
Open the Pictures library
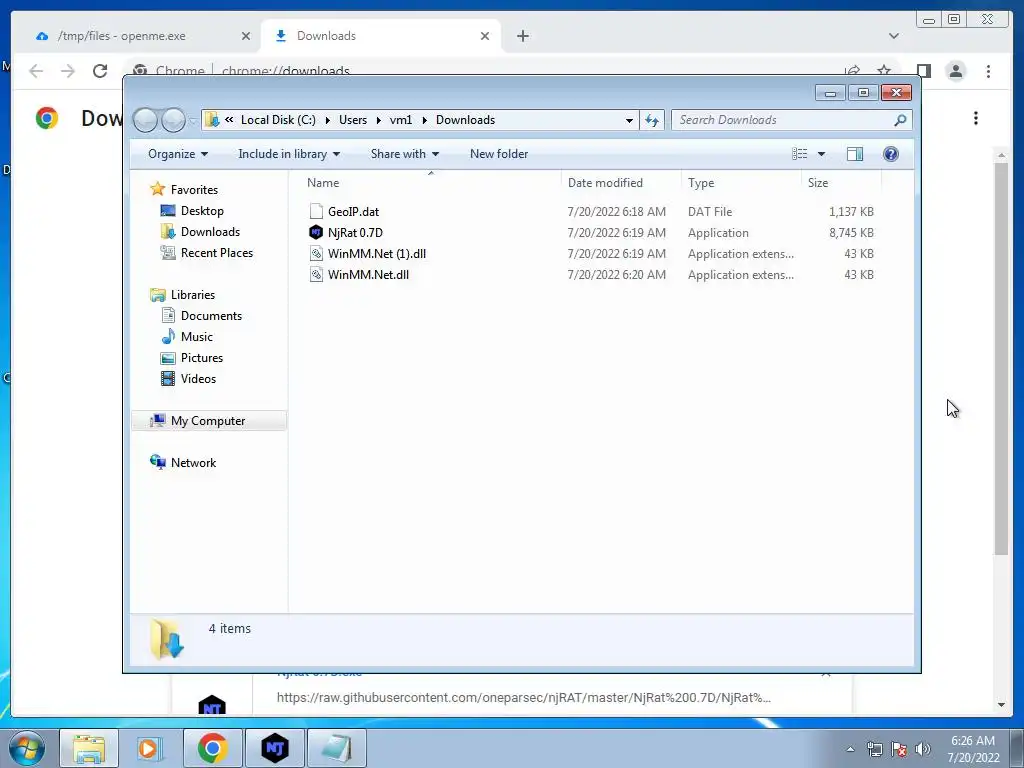point(201,357)
